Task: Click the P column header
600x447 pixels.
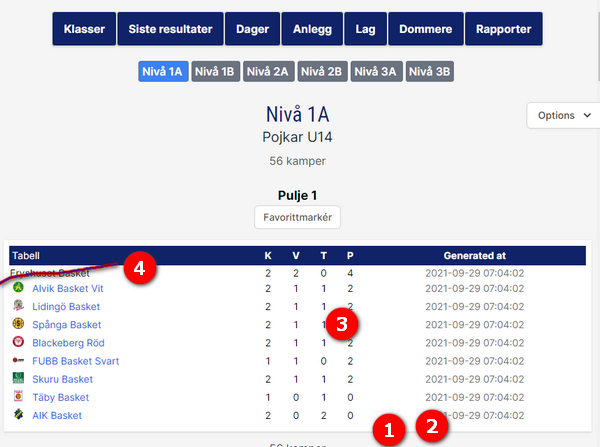Action: [x=350, y=256]
